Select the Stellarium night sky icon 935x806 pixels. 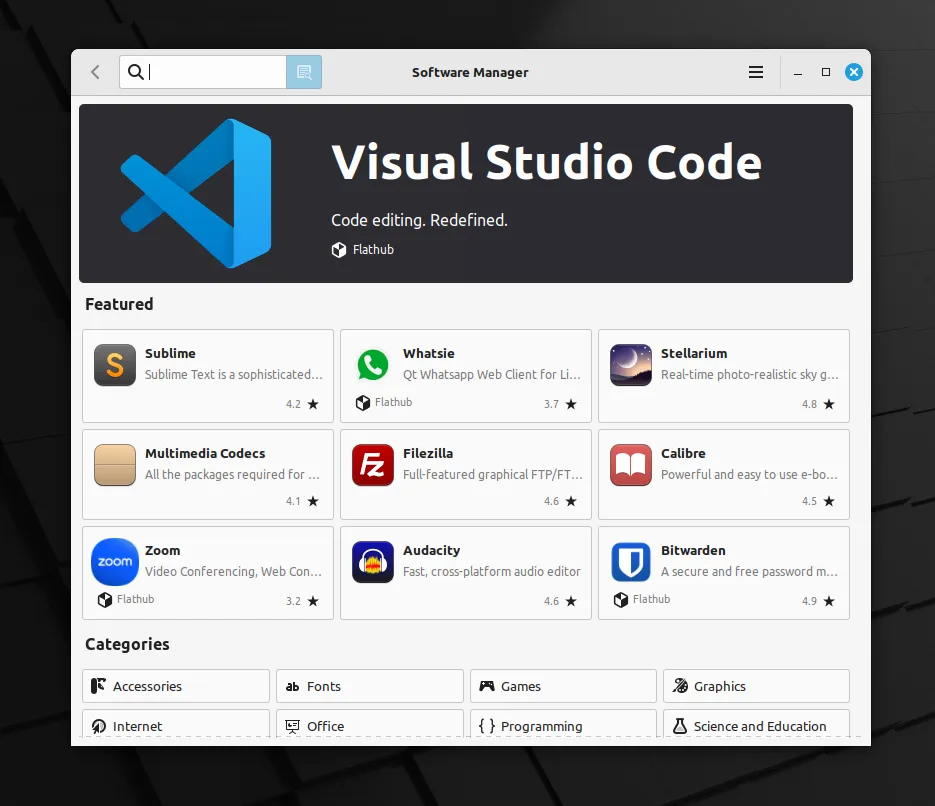(x=631, y=365)
